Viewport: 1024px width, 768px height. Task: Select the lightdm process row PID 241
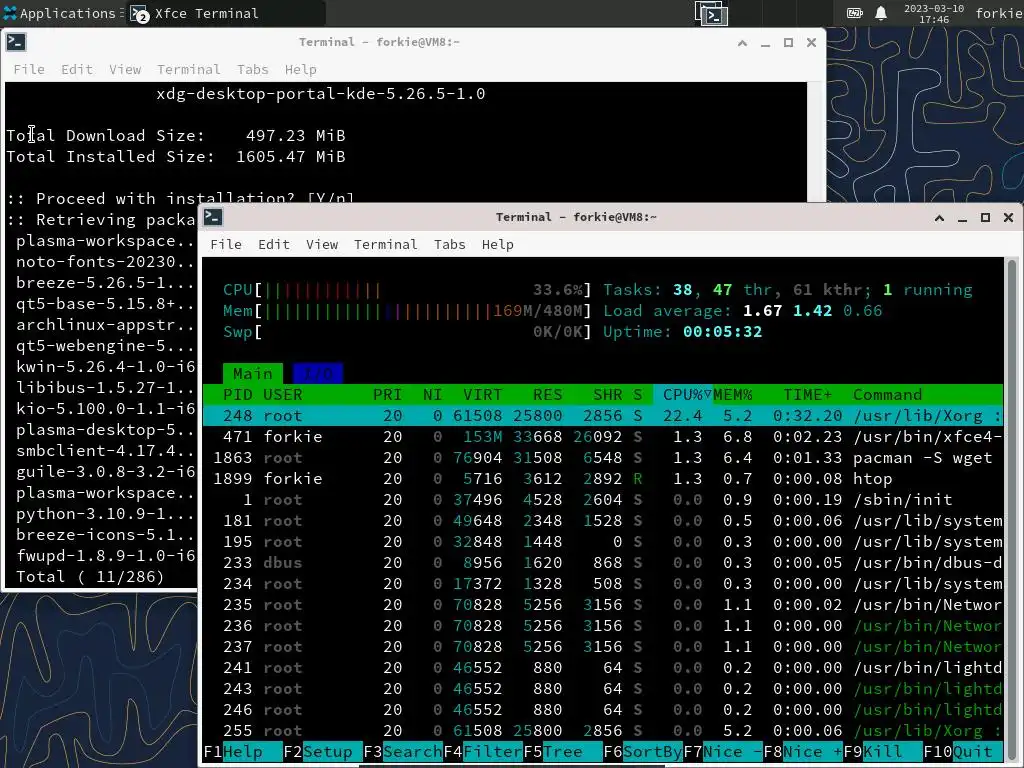[603, 667]
